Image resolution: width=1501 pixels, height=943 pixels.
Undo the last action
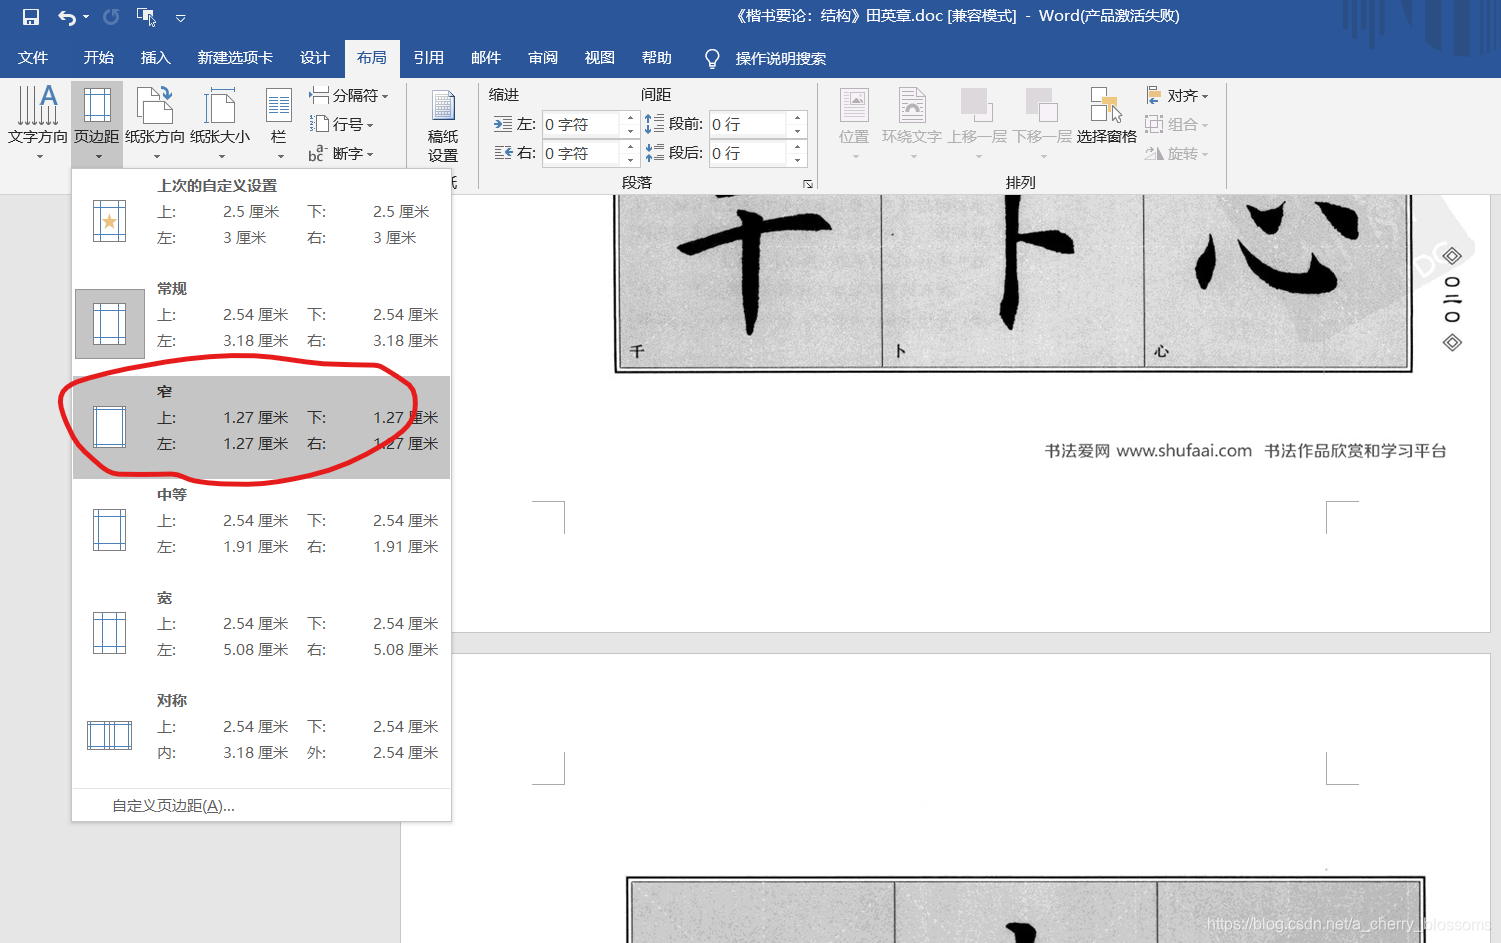click(x=67, y=17)
